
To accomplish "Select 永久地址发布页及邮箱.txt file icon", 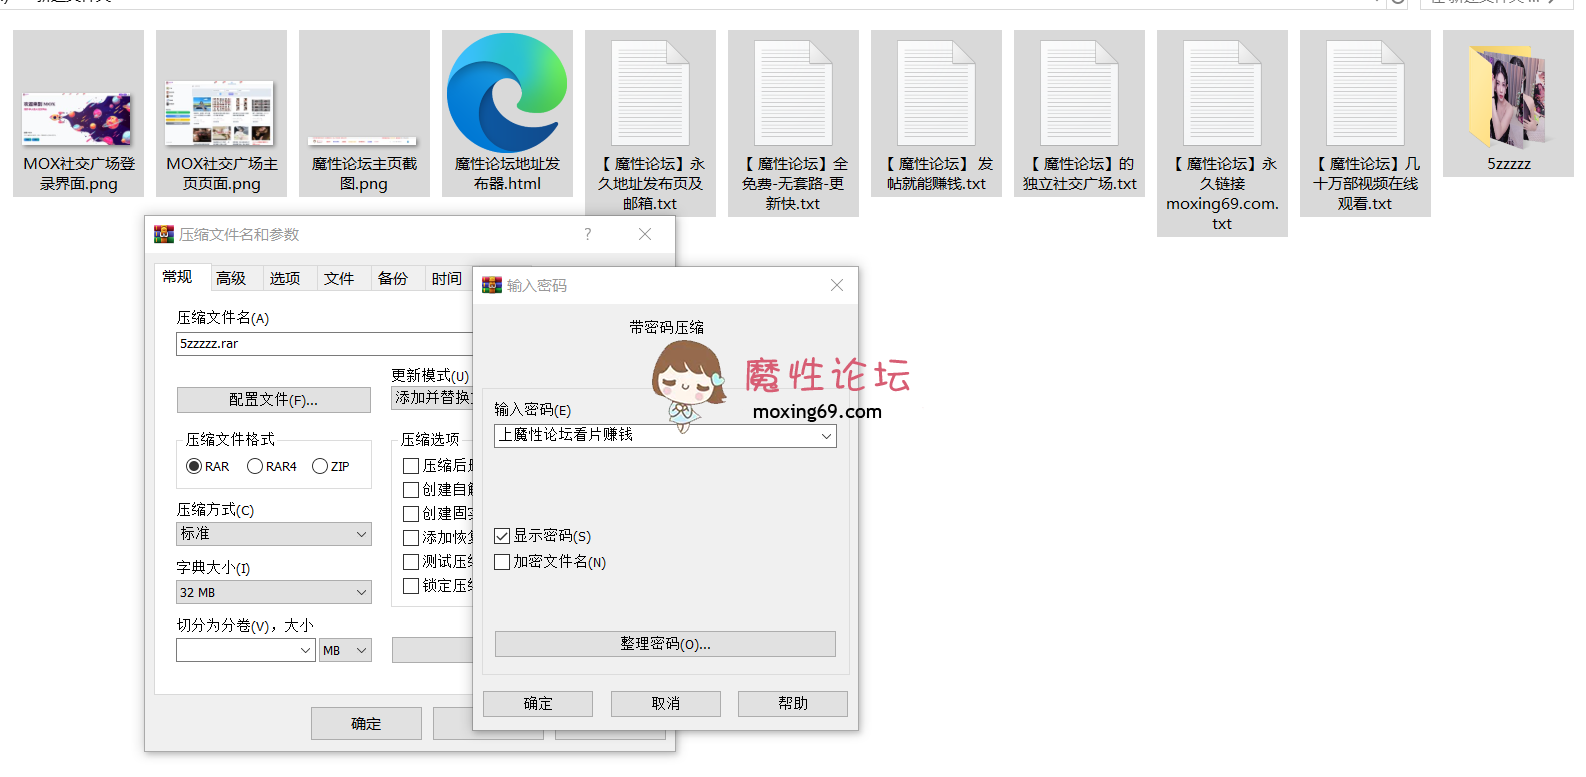I will point(650,94).
